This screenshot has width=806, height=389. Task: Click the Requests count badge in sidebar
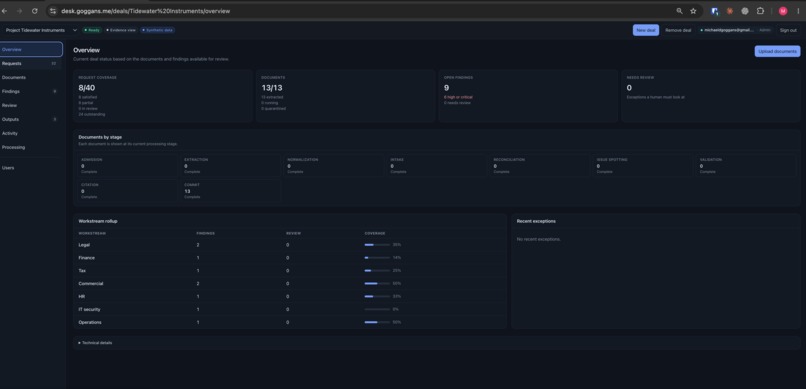coord(53,64)
